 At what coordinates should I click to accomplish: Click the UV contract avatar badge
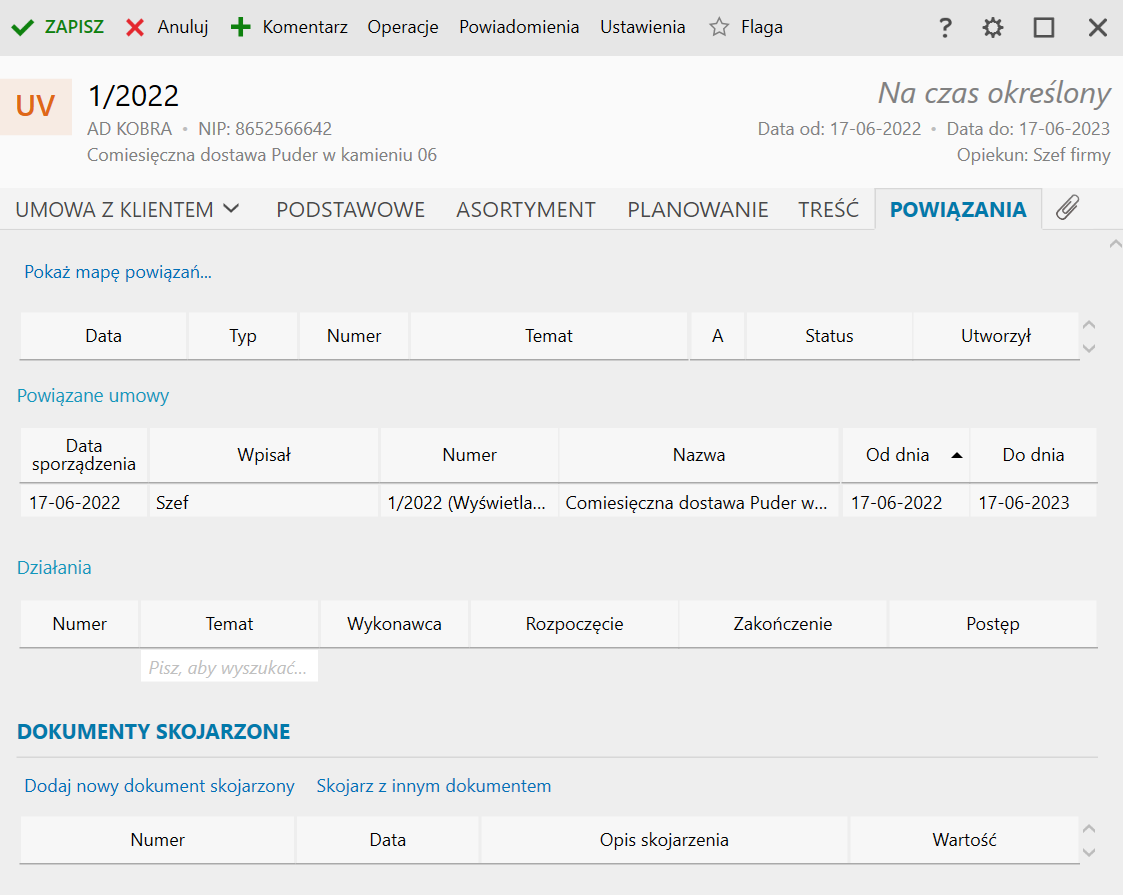[x=36, y=107]
